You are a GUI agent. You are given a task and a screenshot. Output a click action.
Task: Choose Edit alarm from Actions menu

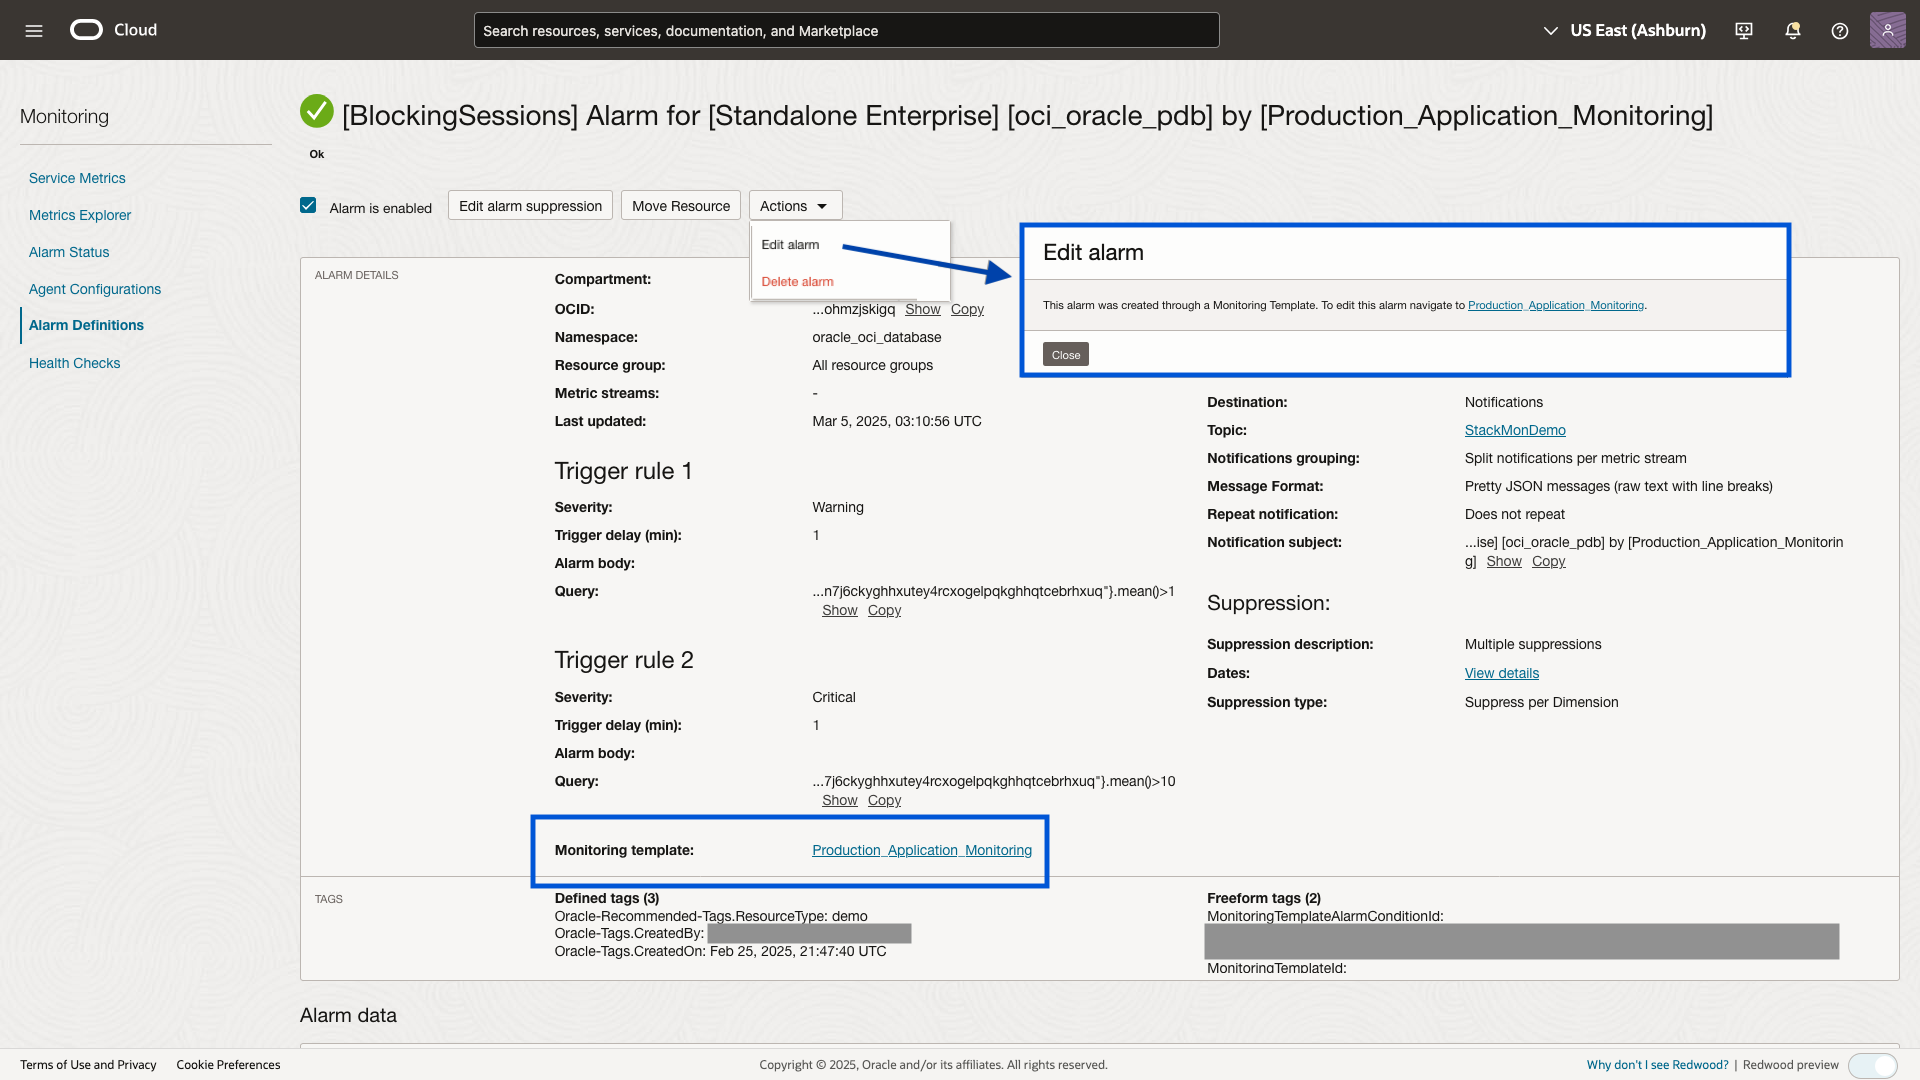790,245
